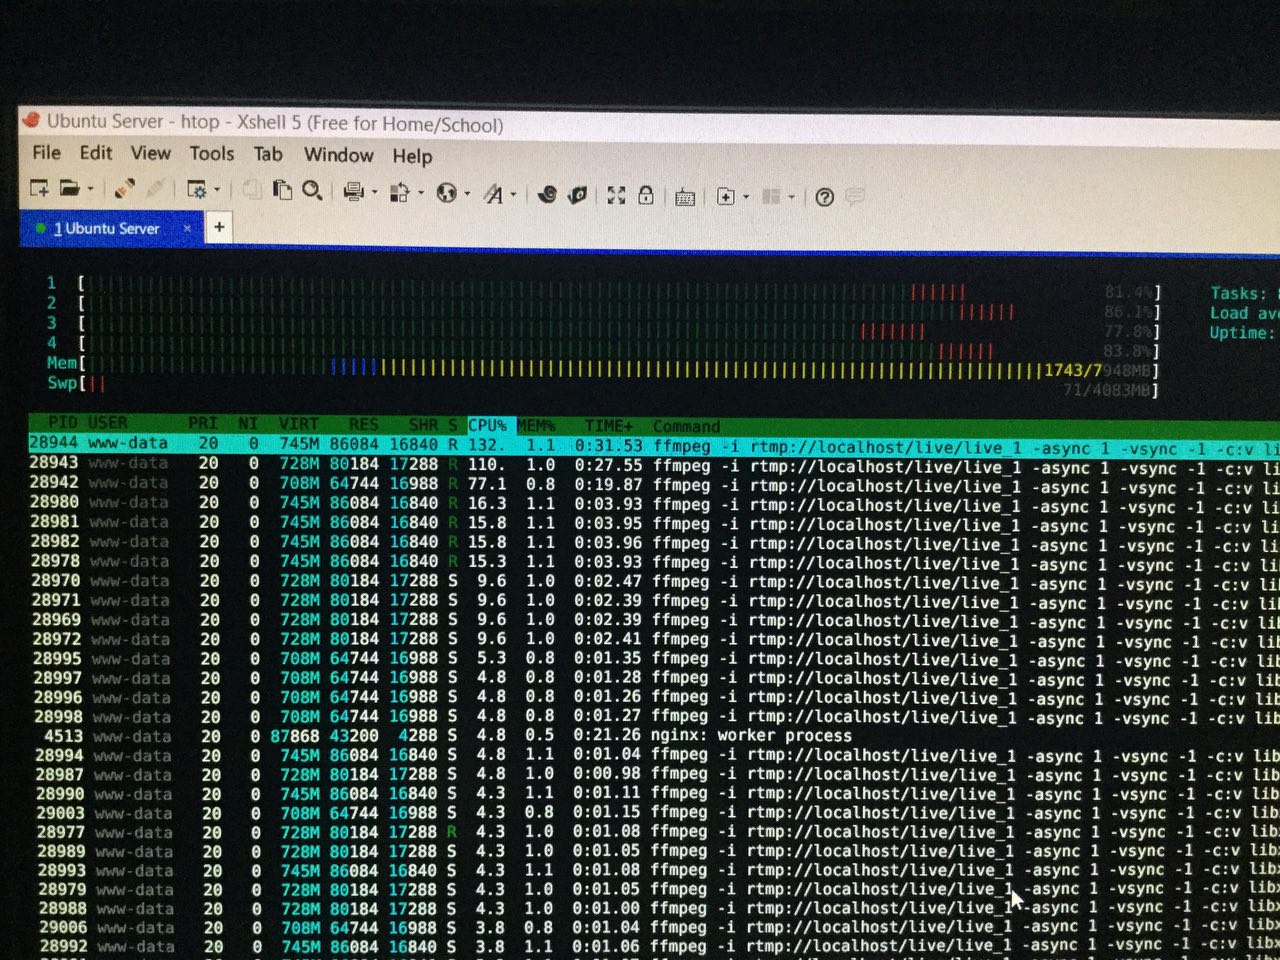Open the View menu
Image resolution: width=1280 pixels, height=960 pixels.
[x=150, y=153]
